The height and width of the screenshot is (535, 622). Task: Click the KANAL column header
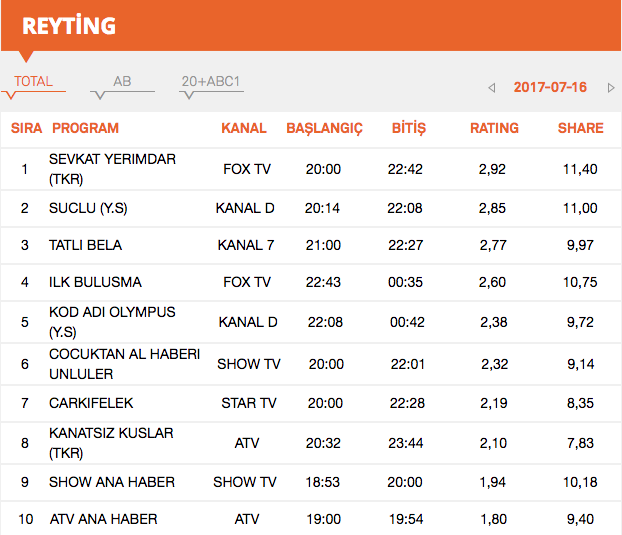click(244, 128)
